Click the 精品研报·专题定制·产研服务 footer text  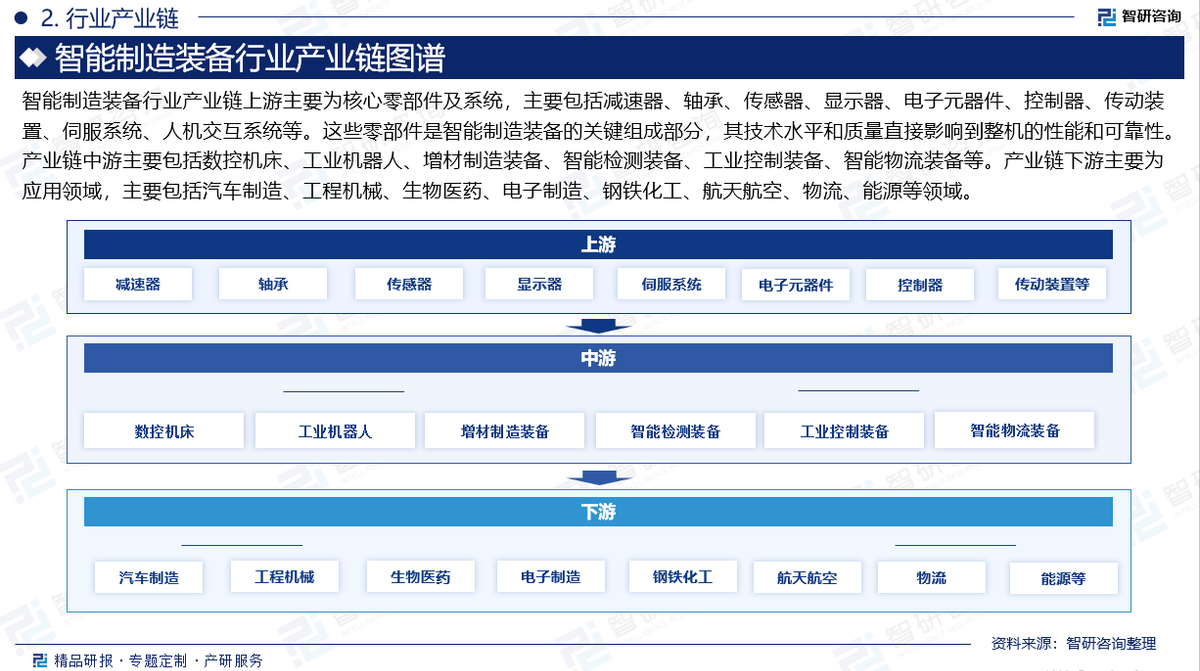coord(155,660)
